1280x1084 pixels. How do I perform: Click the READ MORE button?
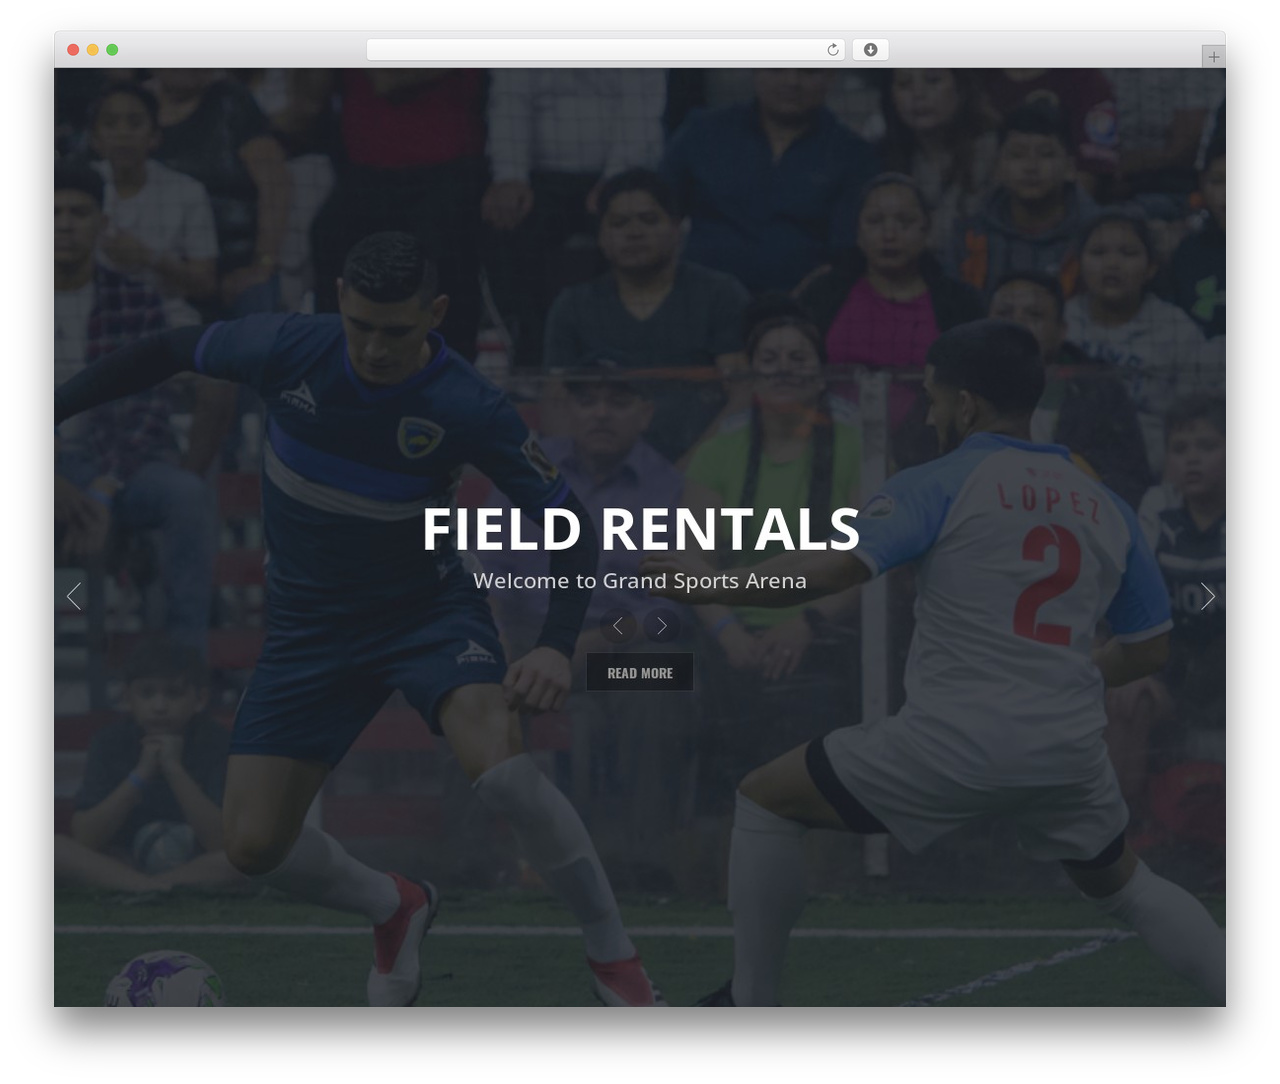tap(640, 673)
